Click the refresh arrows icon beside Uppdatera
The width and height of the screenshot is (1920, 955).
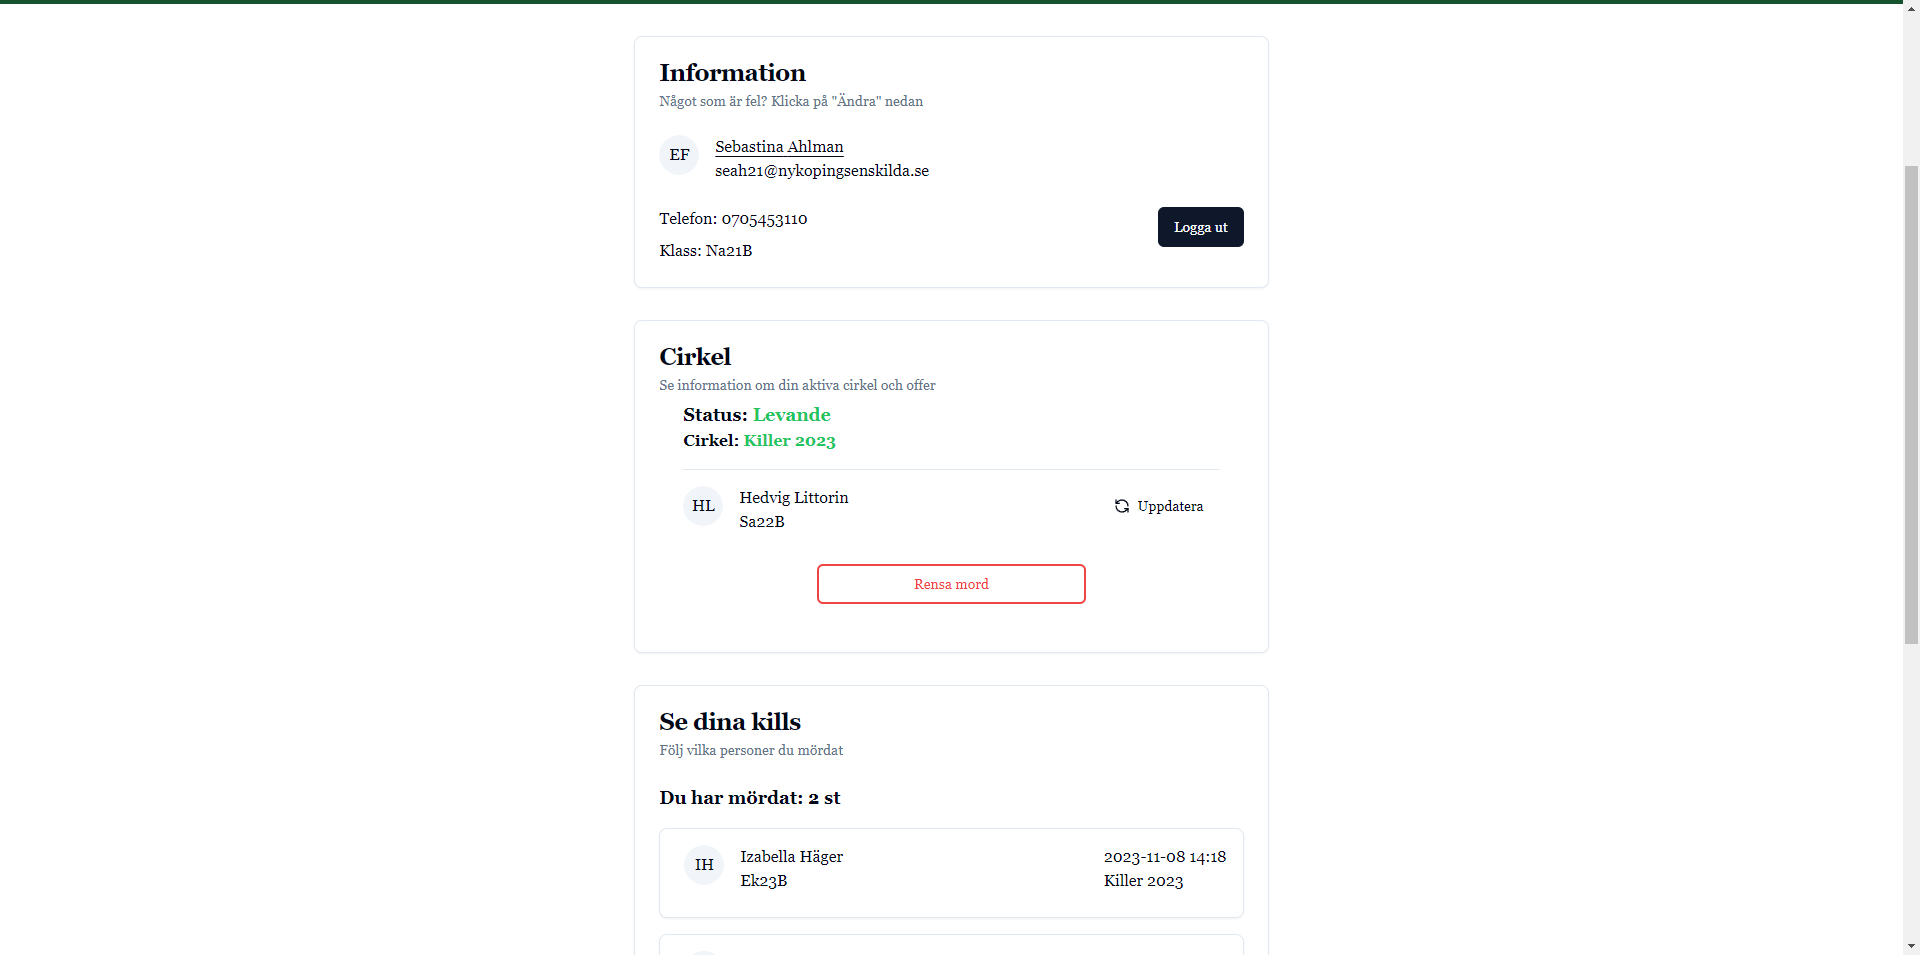1122,506
